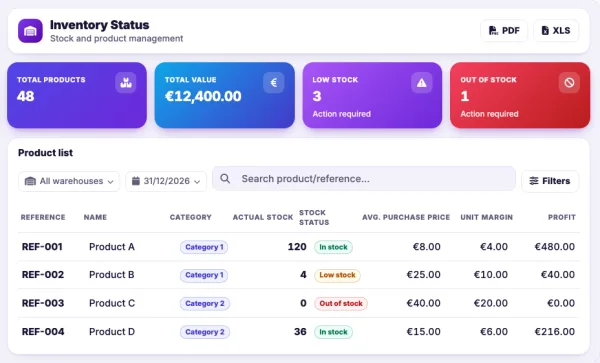Click Category 1 badge for Product B
Viewport: 600px width, 363px height.
204,275
